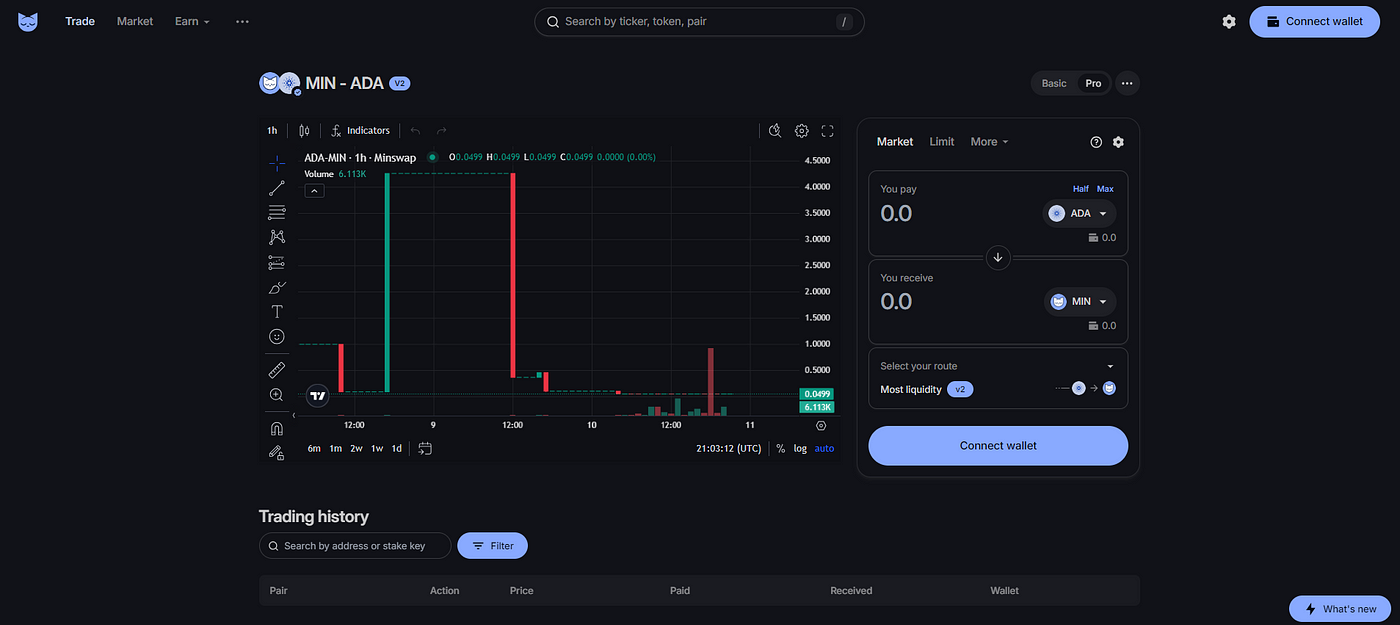Expand the Select your route dropdown
Viewport: 1400px width, 625px height.
point(997,366)
